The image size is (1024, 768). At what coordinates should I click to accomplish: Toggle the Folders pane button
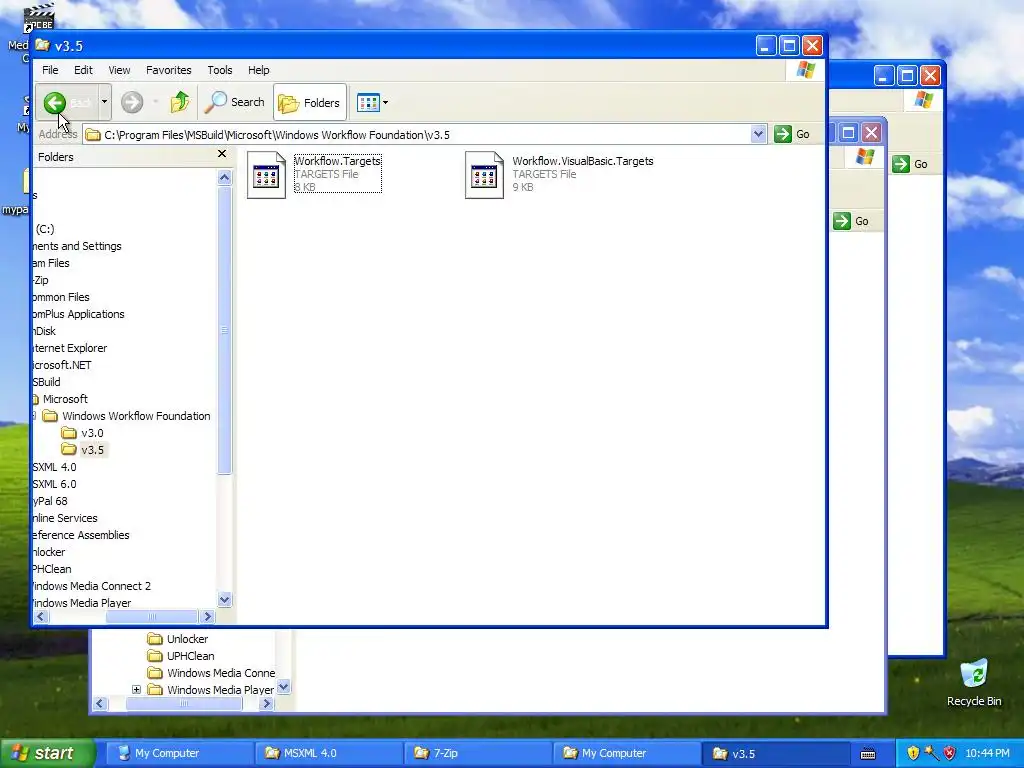[x=310, y=103]
